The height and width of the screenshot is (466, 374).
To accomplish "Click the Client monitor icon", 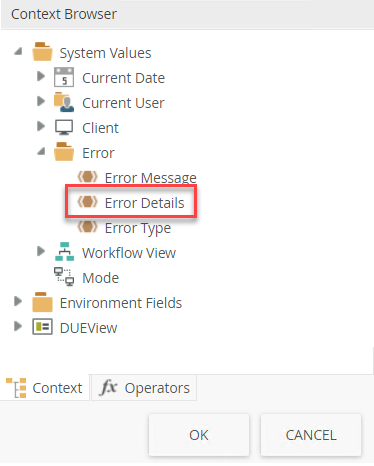I will click(64, 127).
